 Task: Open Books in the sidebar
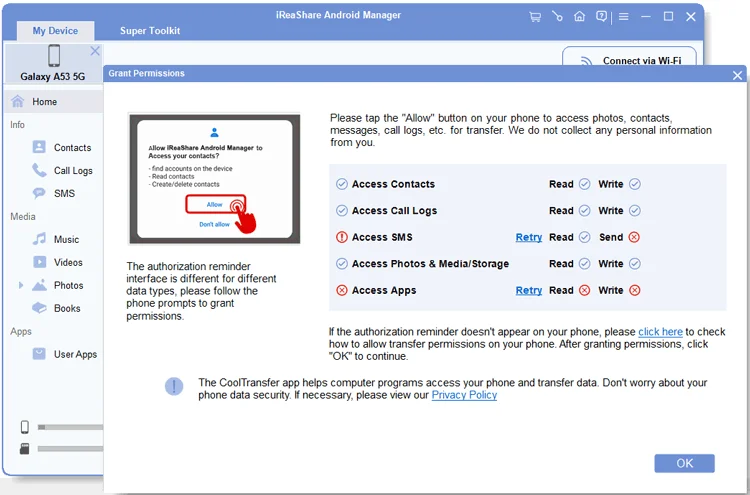coord(67,308)
